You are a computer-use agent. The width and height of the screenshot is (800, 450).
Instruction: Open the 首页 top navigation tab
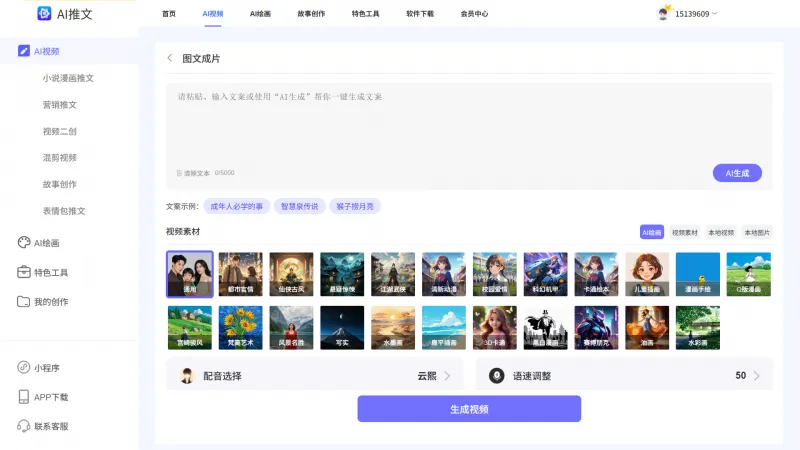tap(169, 14)
